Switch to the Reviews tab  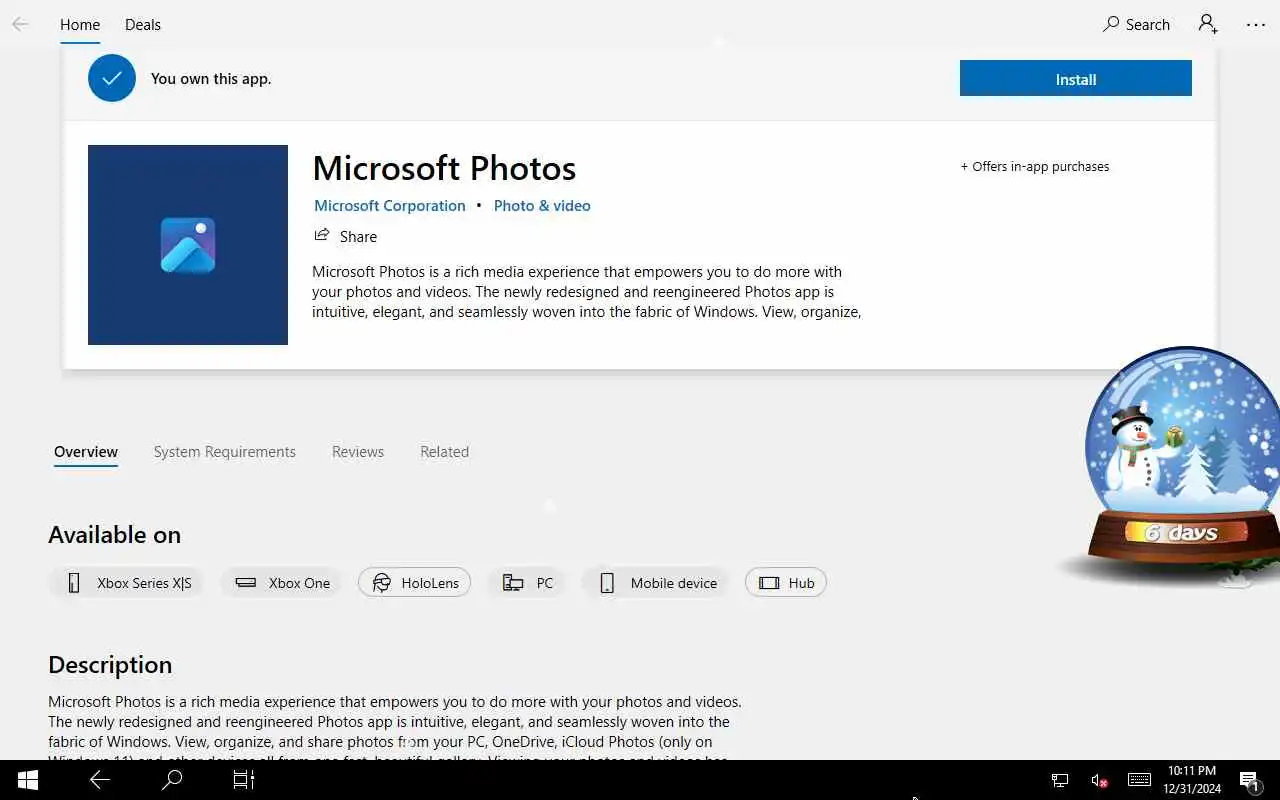(x=358, y=452)
